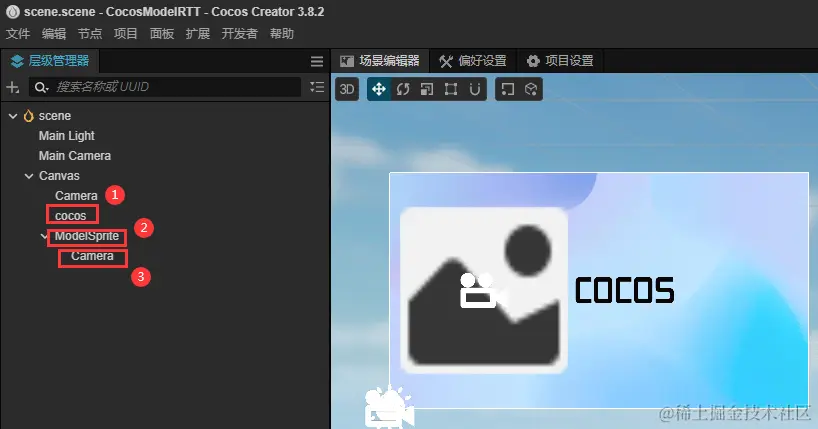Viewport: 818px width, 429px height.
Task: Toggle the pivot/center anchor mode icon
Action: click(508, 89)
